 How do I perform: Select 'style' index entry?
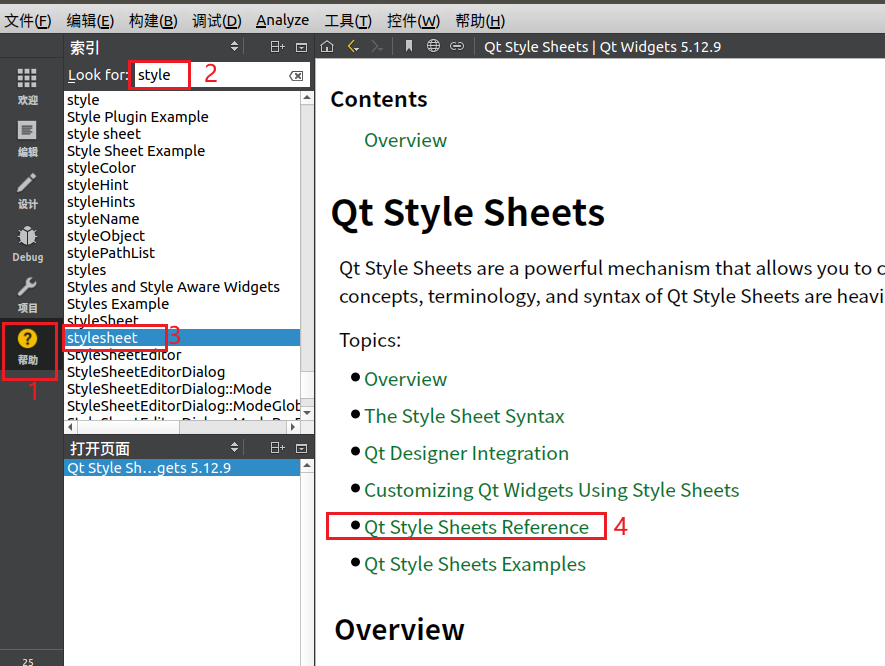(182, 100)
